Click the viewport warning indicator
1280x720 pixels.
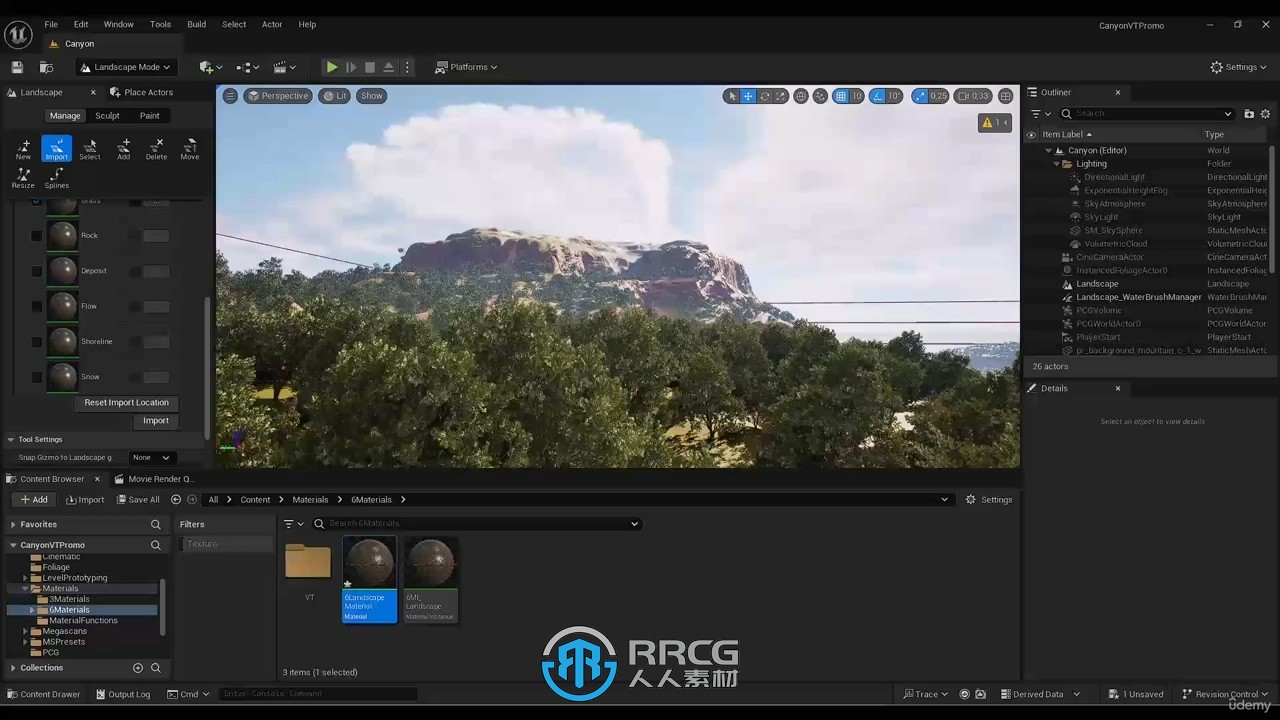pos(995,123)
